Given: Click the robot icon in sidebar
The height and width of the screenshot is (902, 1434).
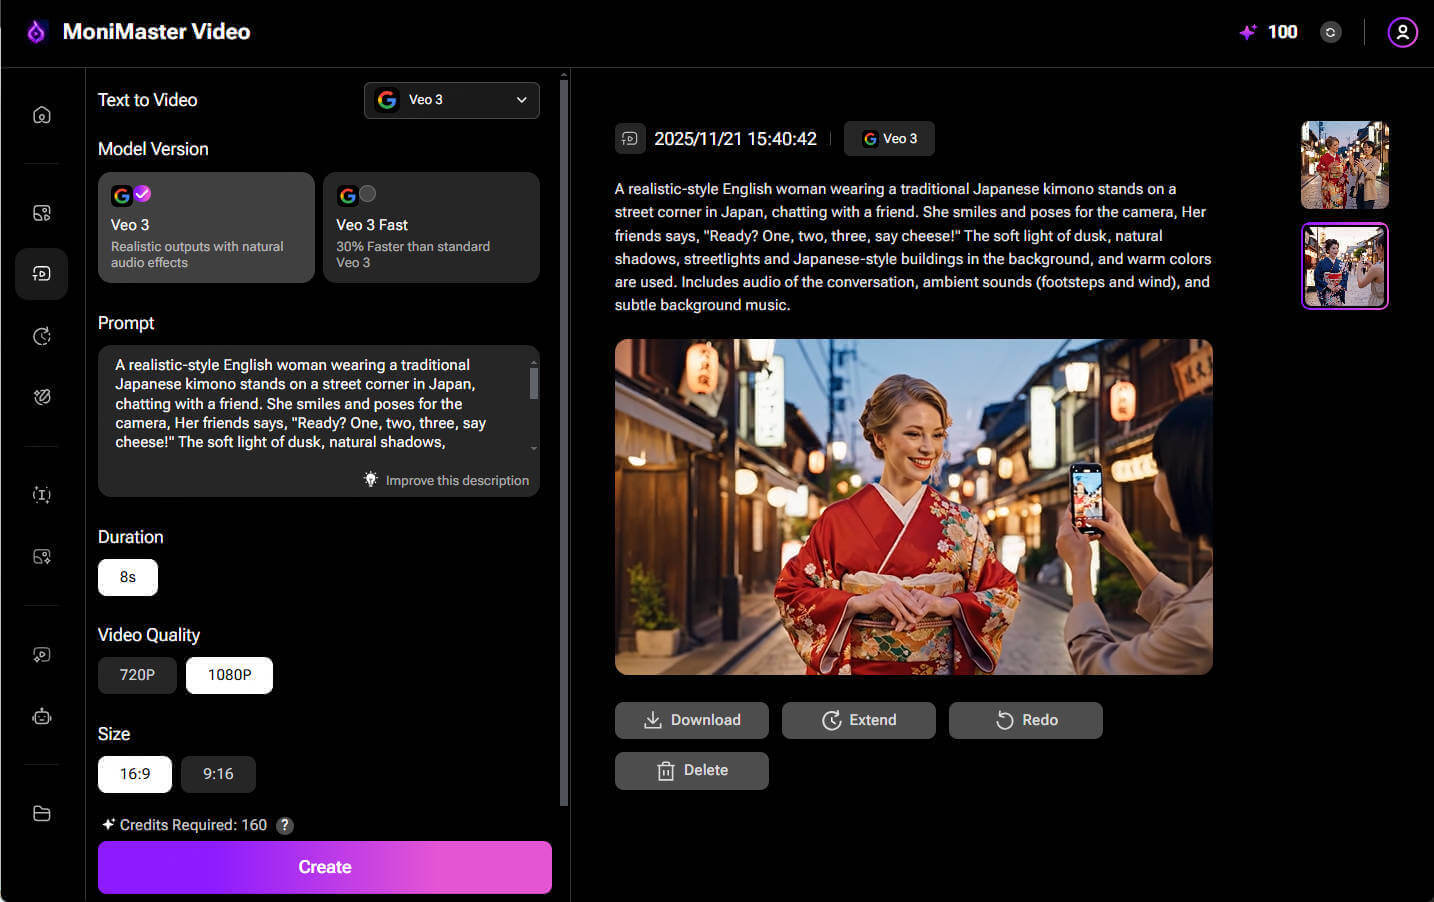Looking at the screenshot, I should pos(41,716).
